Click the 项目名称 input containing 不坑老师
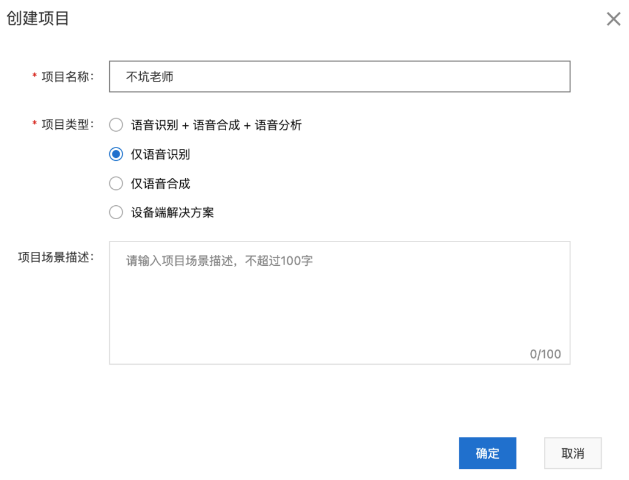 pyautogui.click(x=339, y=76)
